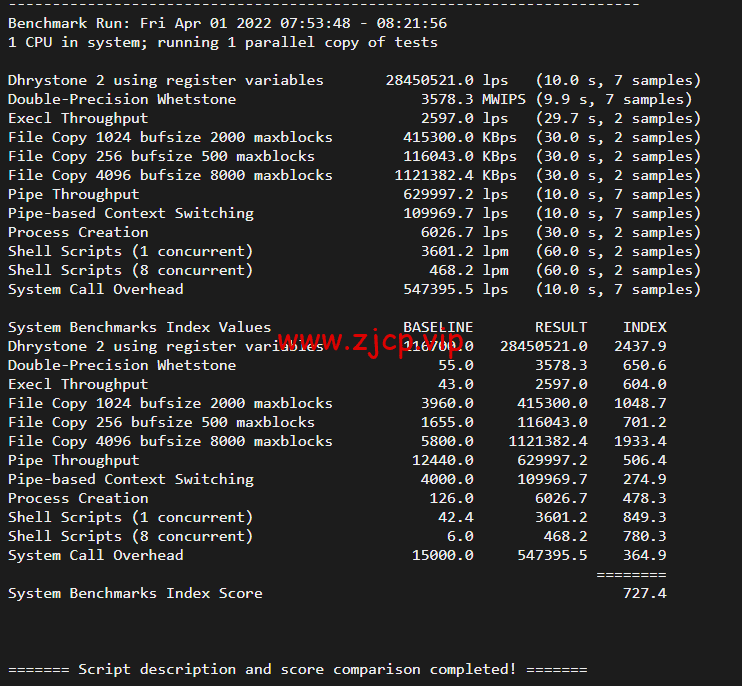
Task: Click Dhrystone index value 2437.9
Action: tap(640, 346)
